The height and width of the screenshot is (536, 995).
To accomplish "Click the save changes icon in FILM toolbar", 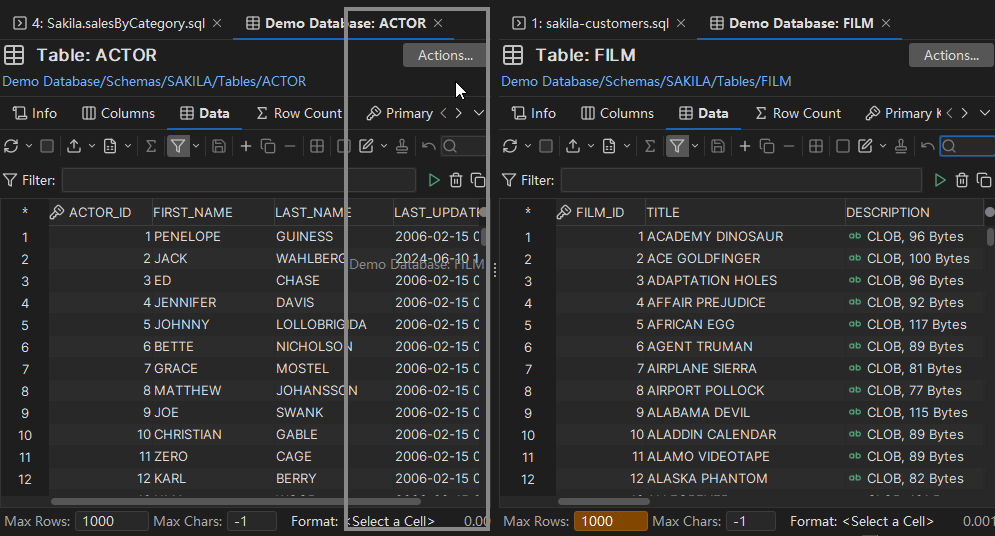I will tap(717, 146).
